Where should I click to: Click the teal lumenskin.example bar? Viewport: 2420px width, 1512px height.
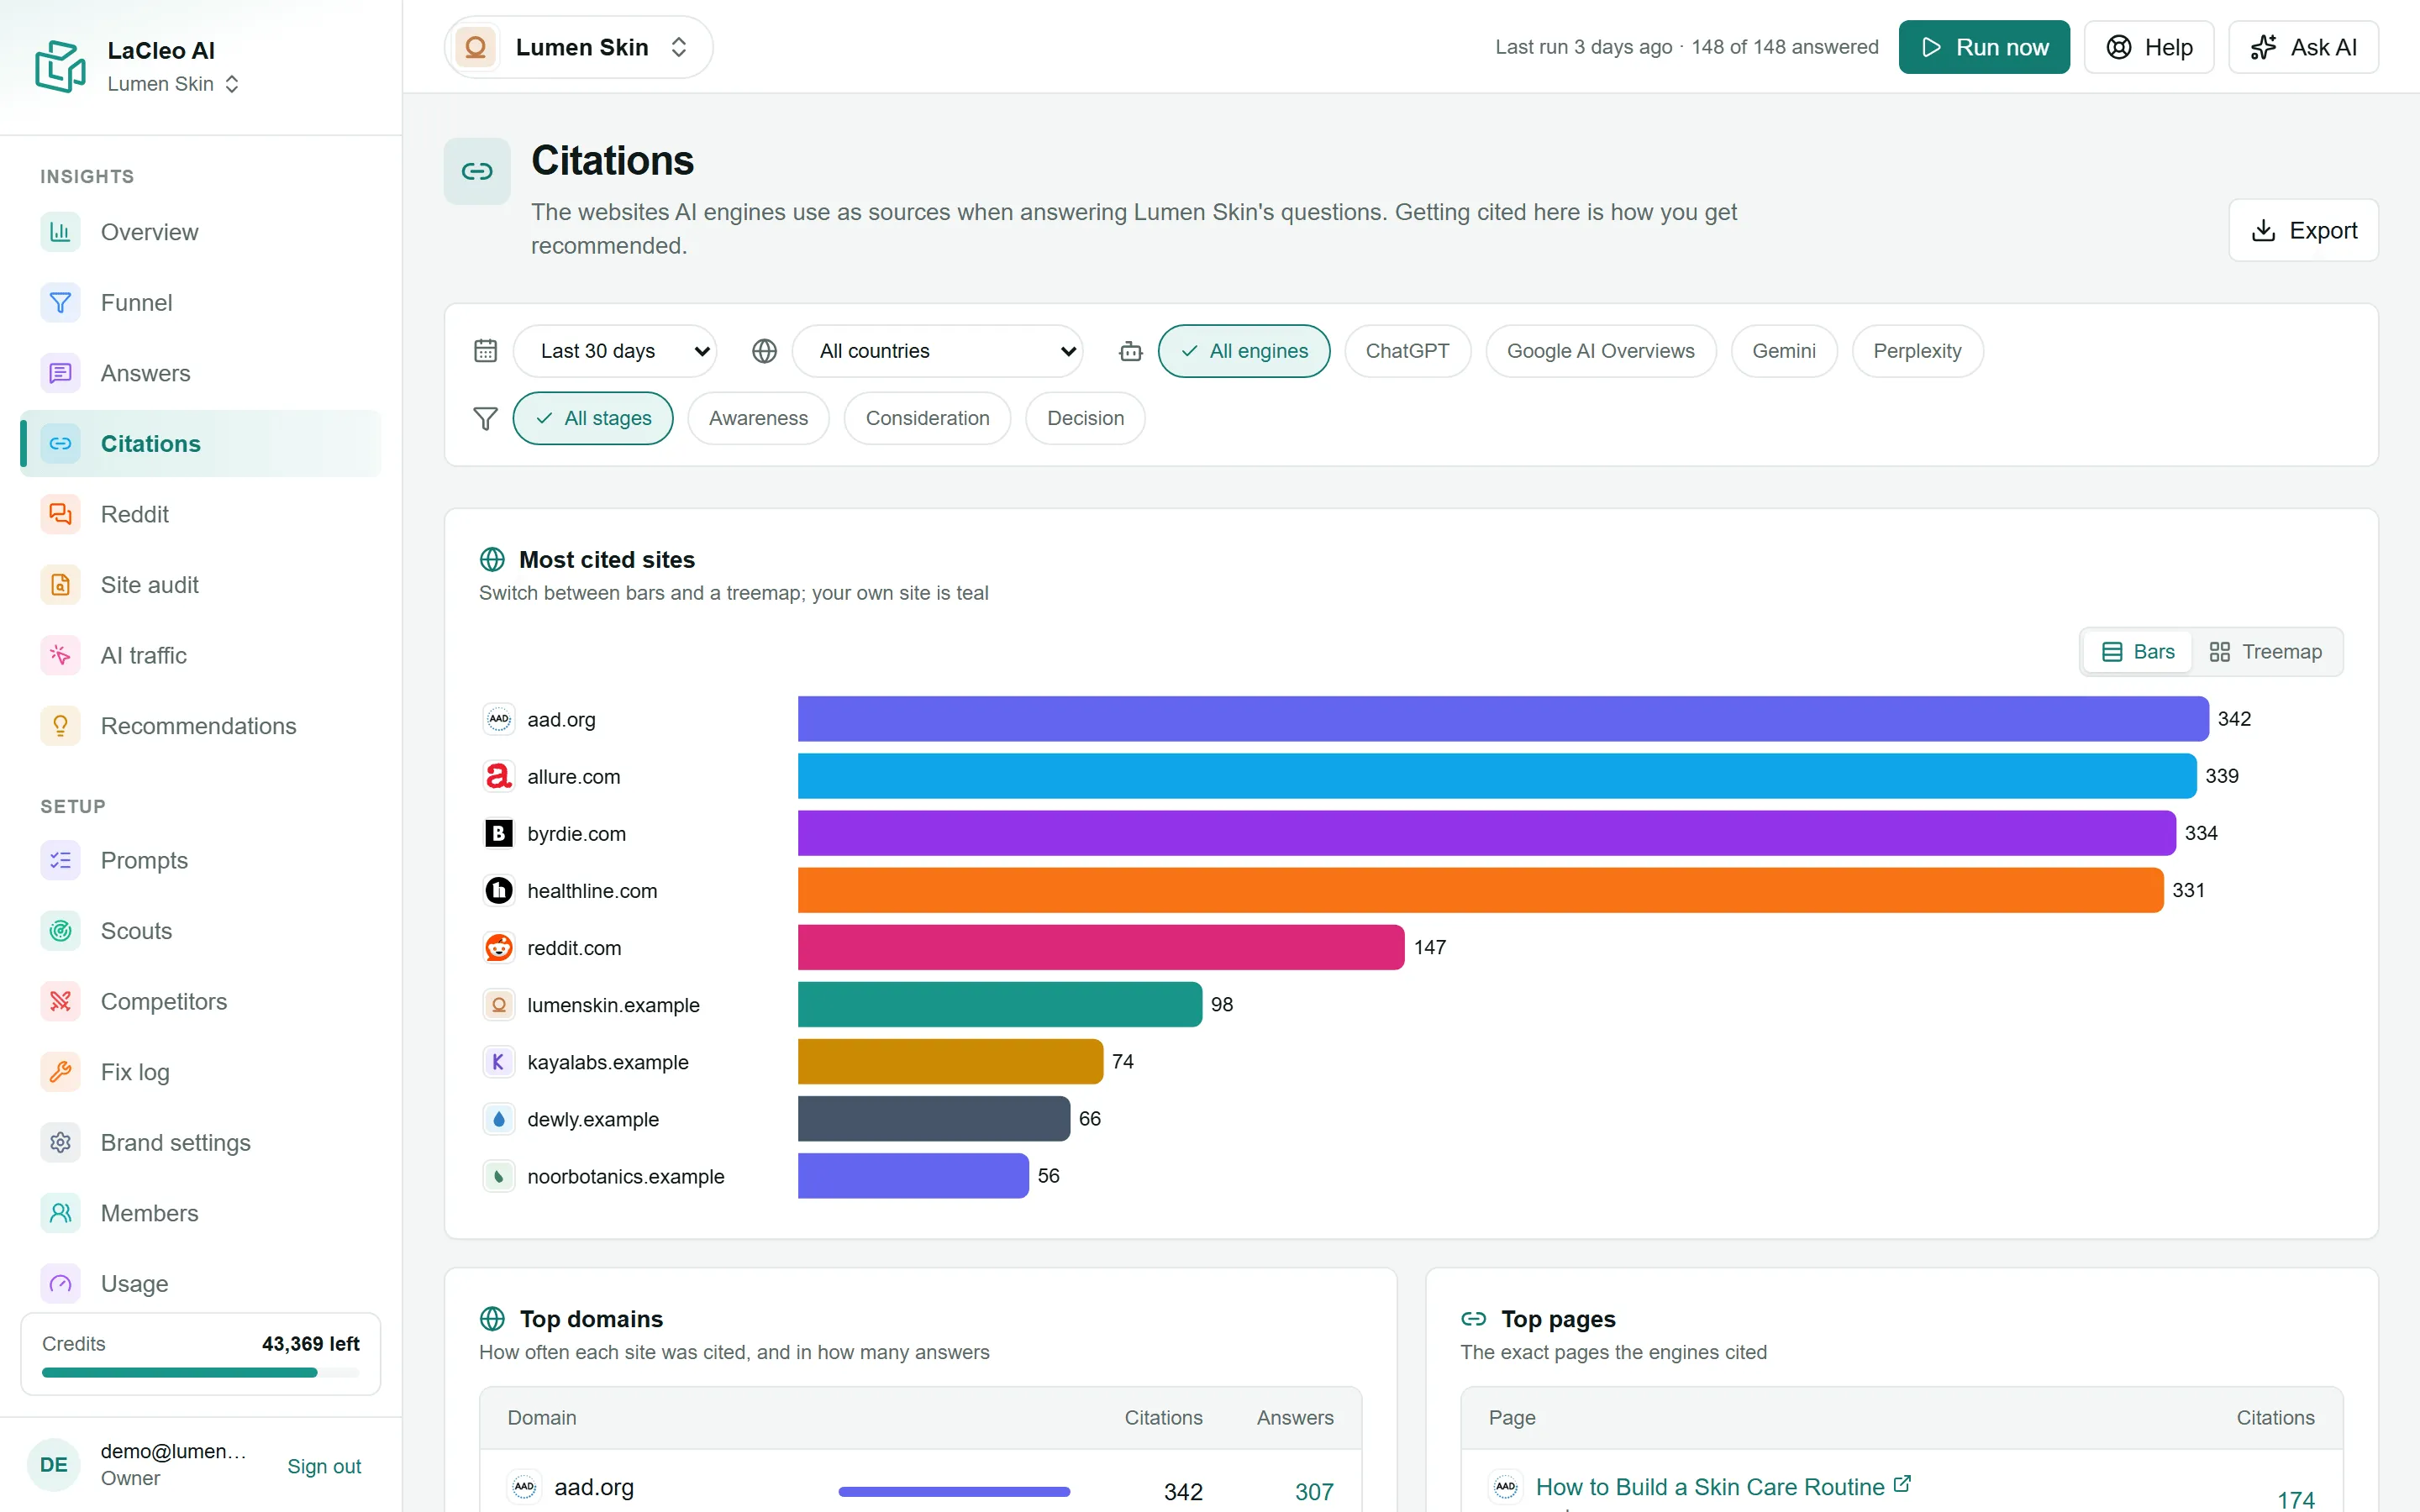[x=1000, y=1004]
